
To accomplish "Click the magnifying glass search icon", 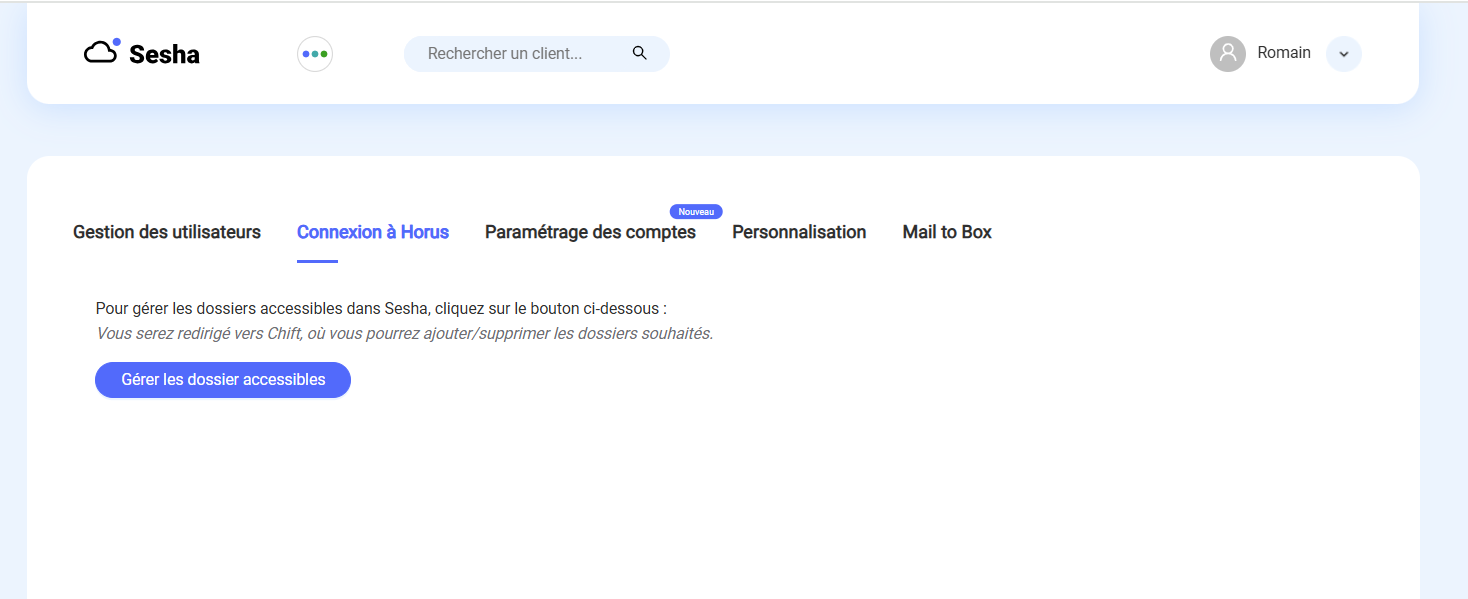I will (x=640, y=53).
